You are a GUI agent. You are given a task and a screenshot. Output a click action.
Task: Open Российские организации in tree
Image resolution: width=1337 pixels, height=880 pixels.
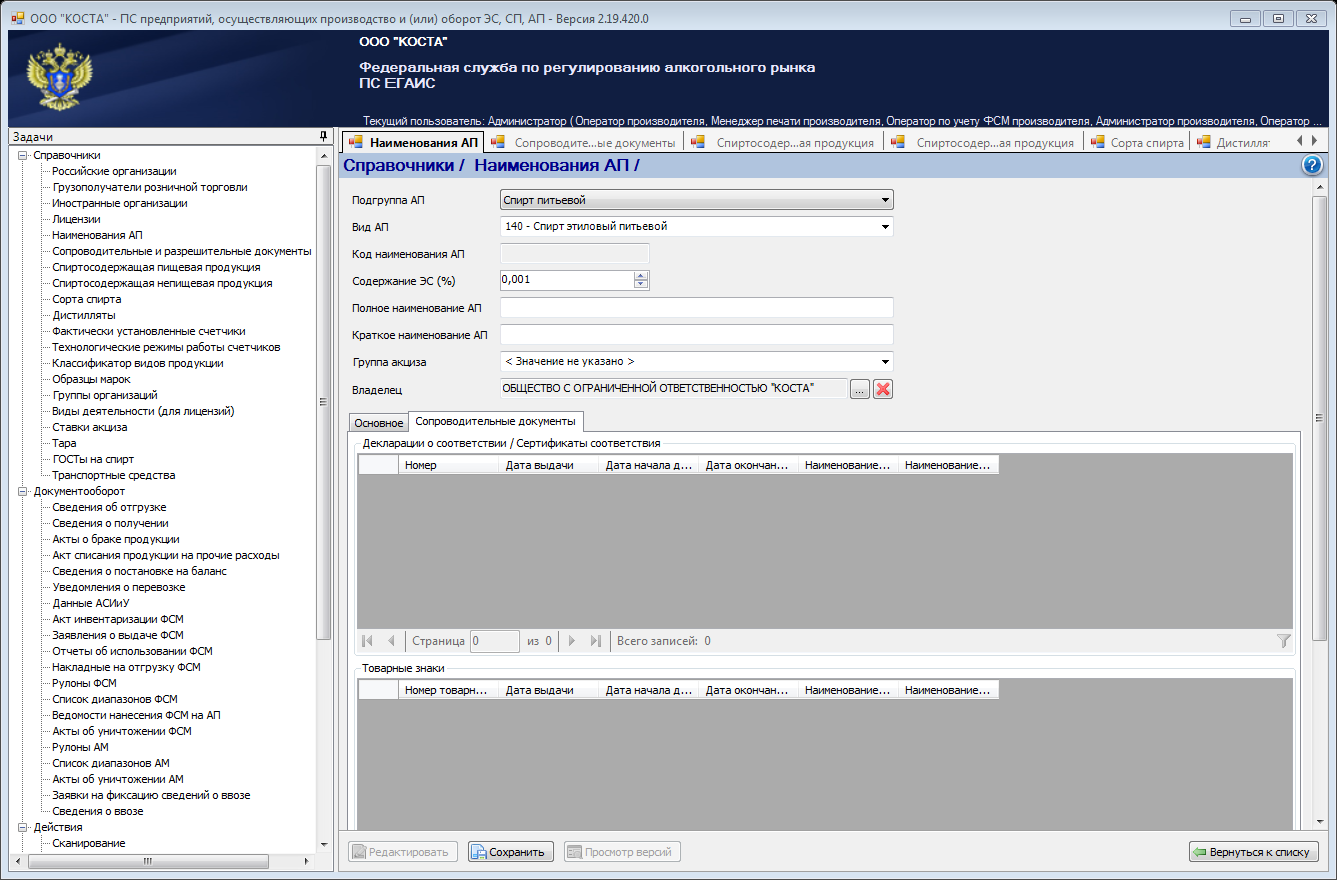114,171
